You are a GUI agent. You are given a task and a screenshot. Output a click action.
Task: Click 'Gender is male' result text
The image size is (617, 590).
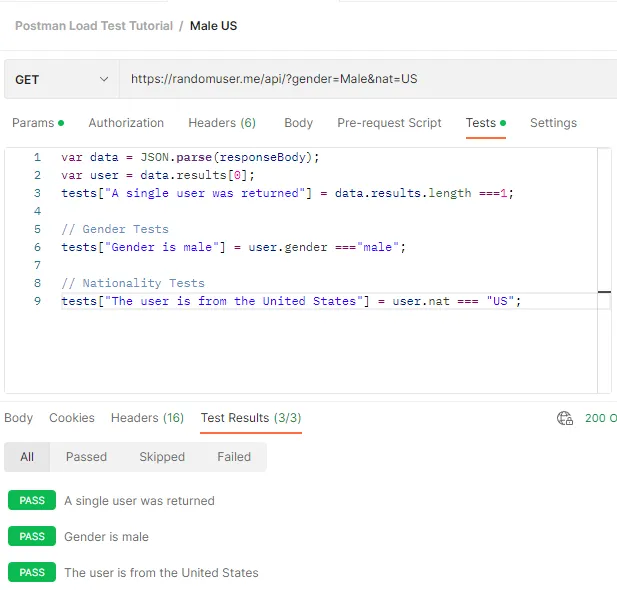coord(106,536)
